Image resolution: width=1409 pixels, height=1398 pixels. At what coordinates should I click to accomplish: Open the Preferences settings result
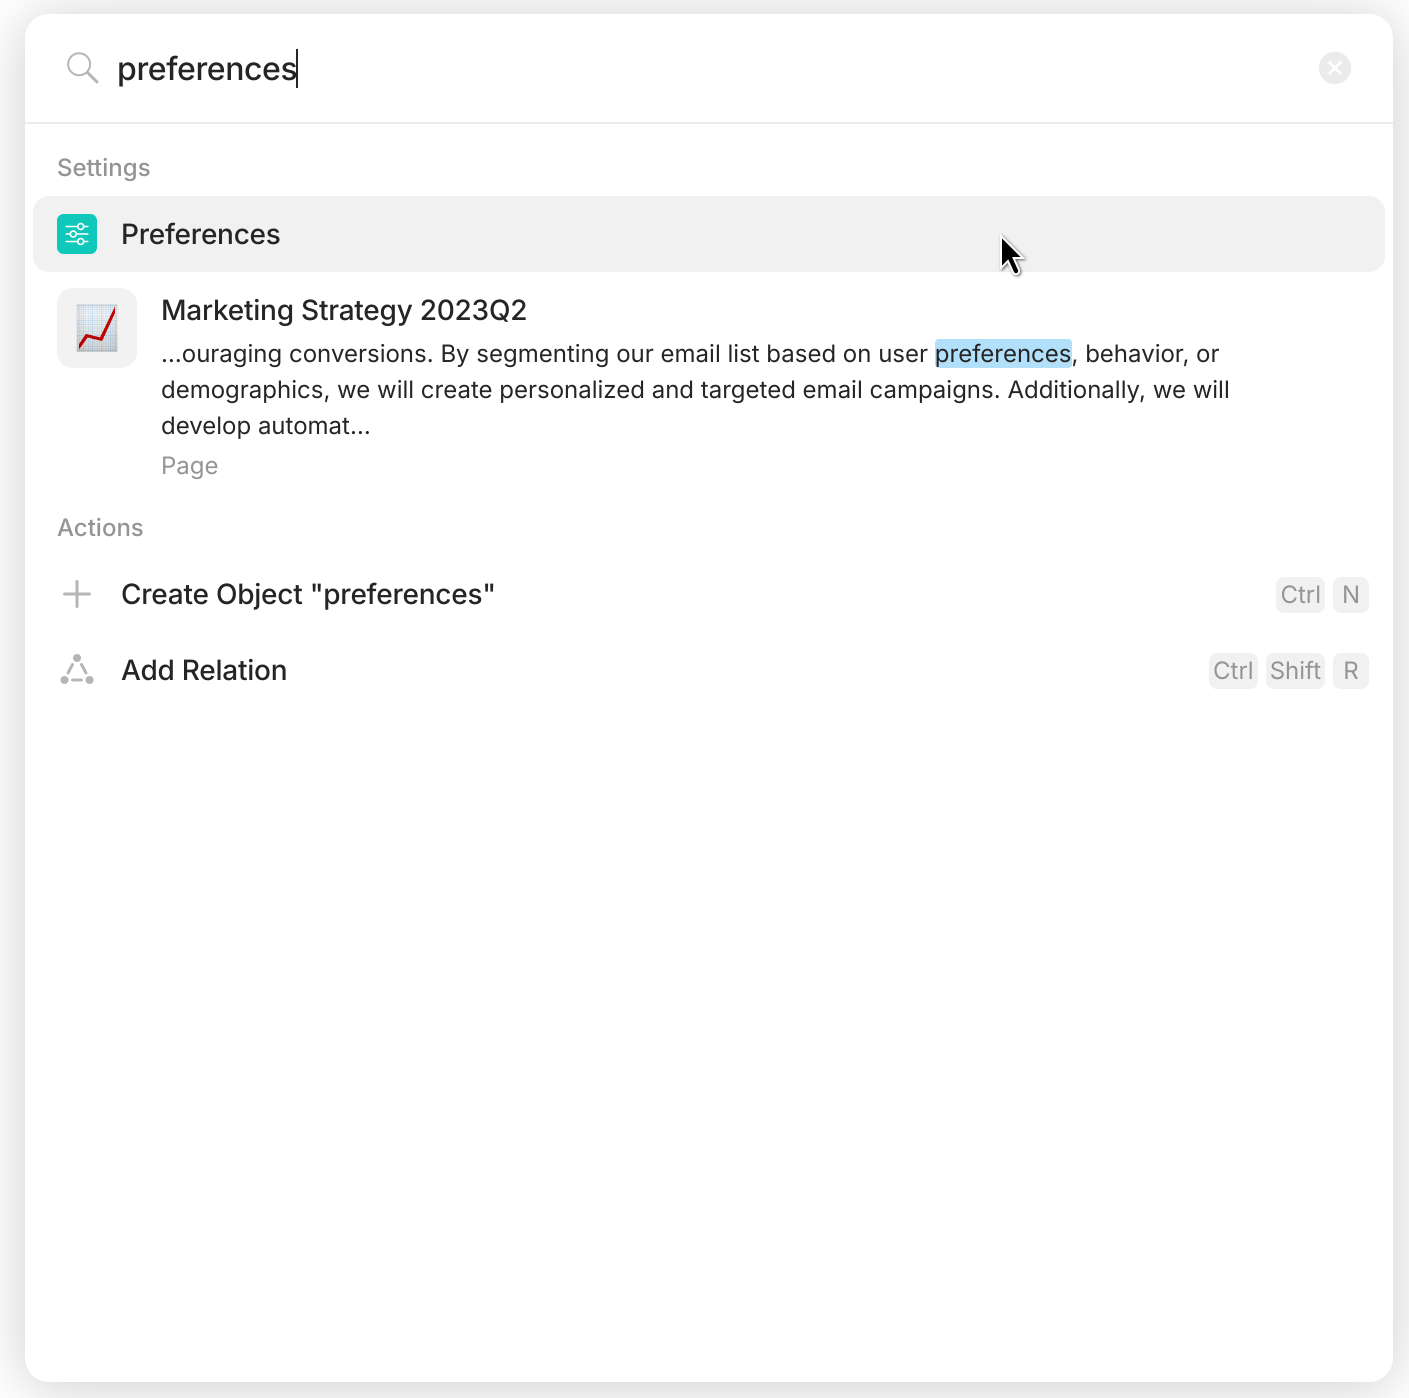(709, 234)
